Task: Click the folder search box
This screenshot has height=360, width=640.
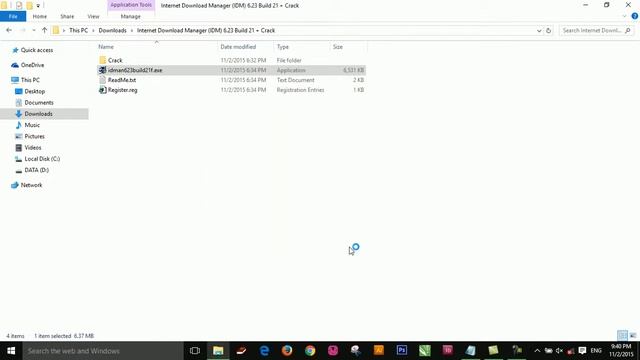Action: pyautogui.click(x=596, y=31)
